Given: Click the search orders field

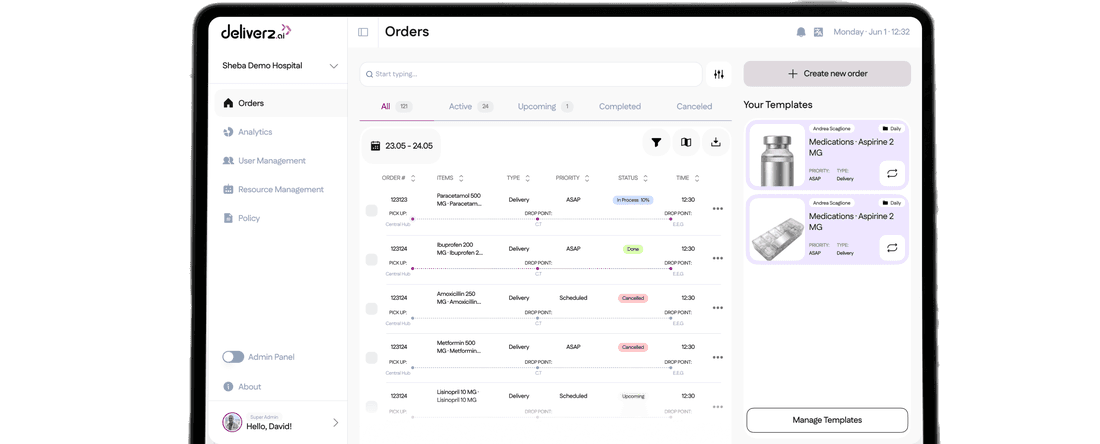Looking at the screenshot, I should (x=531, y=74).
